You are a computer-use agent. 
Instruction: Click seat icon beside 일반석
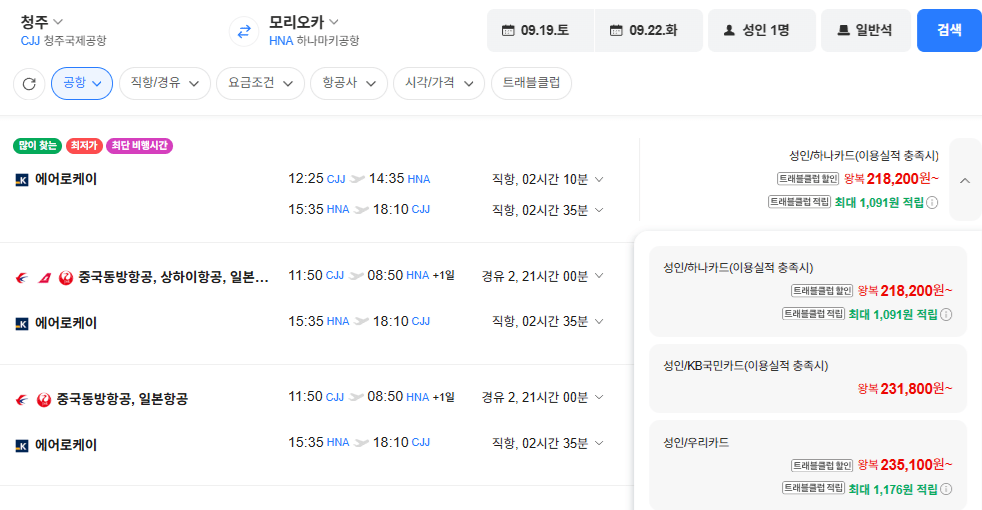[844, 30]
